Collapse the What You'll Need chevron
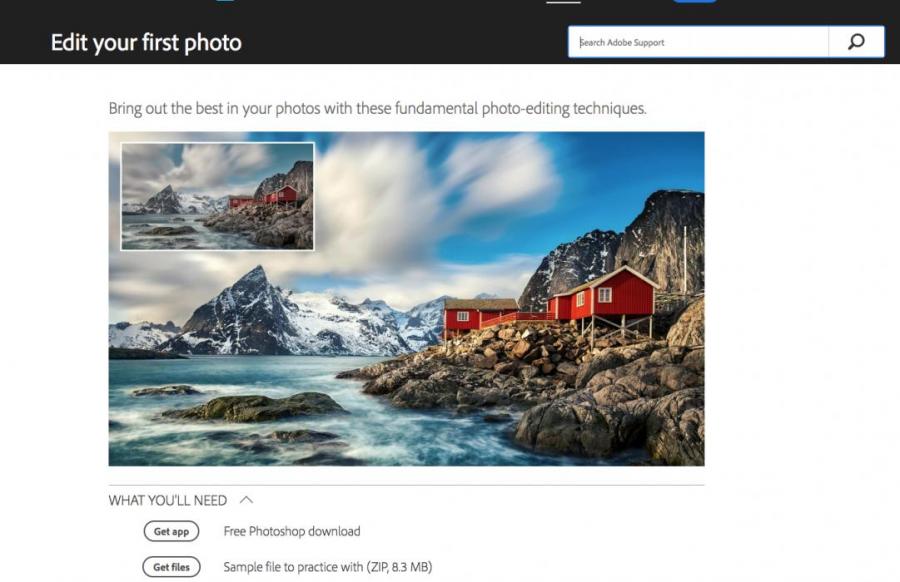The image size is (900, 582). tap(246, 500)
